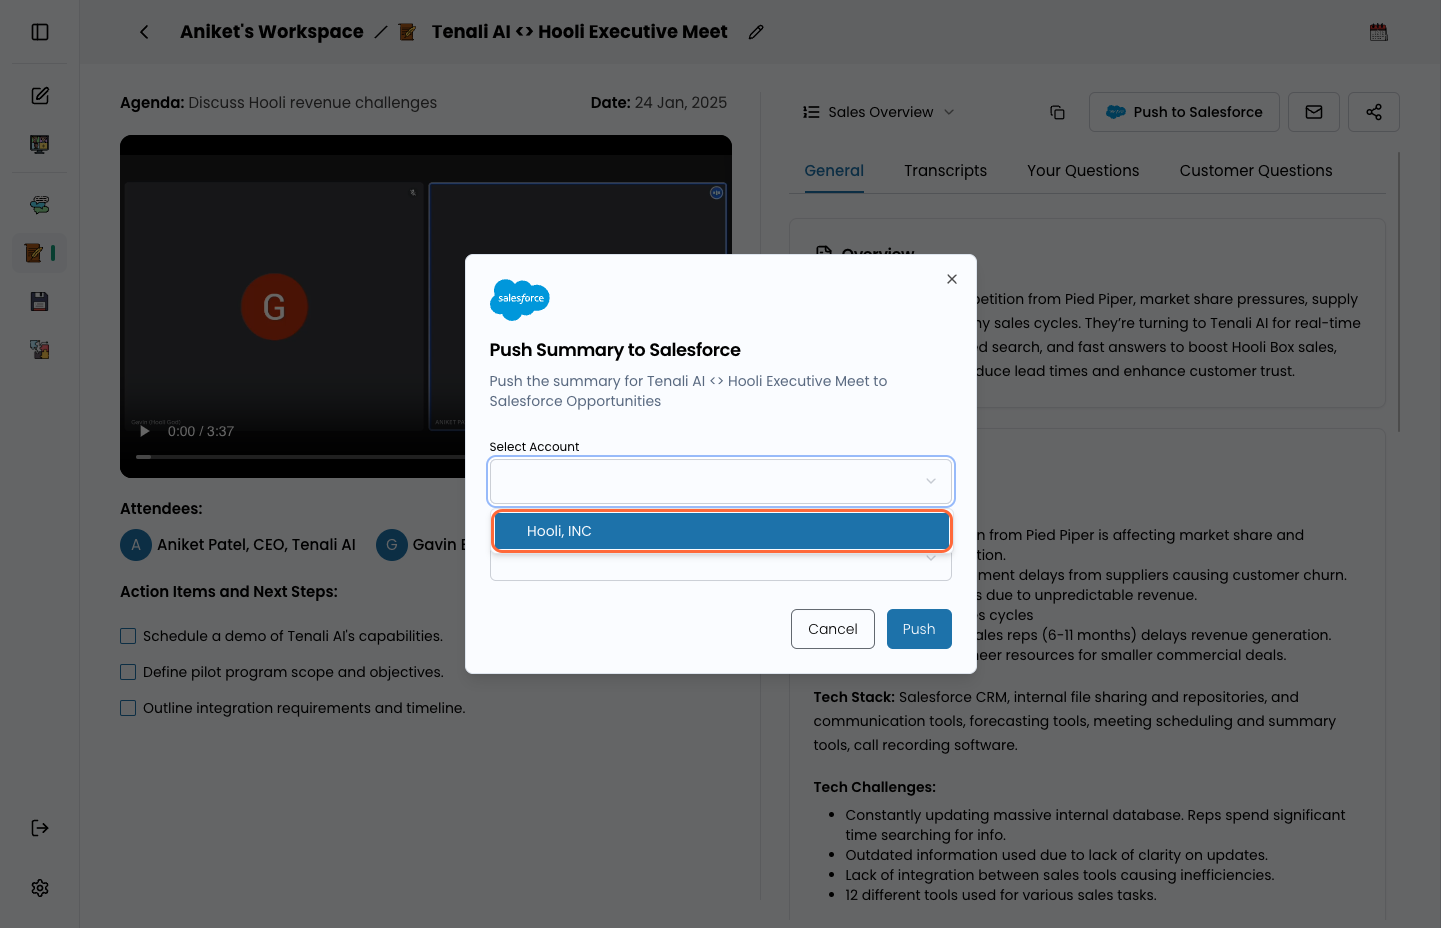The width and height of the screenshot is (1441, 928).
Task: Email the summary via envelope icon
Action: pyautogui.click(x=1314, y=112)
